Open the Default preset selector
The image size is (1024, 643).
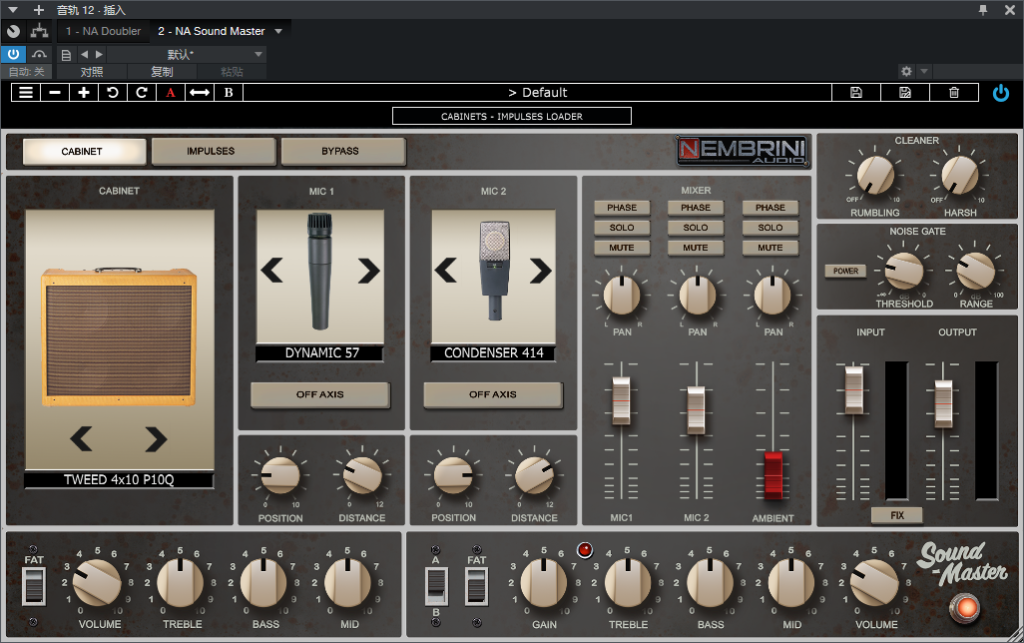537,93
